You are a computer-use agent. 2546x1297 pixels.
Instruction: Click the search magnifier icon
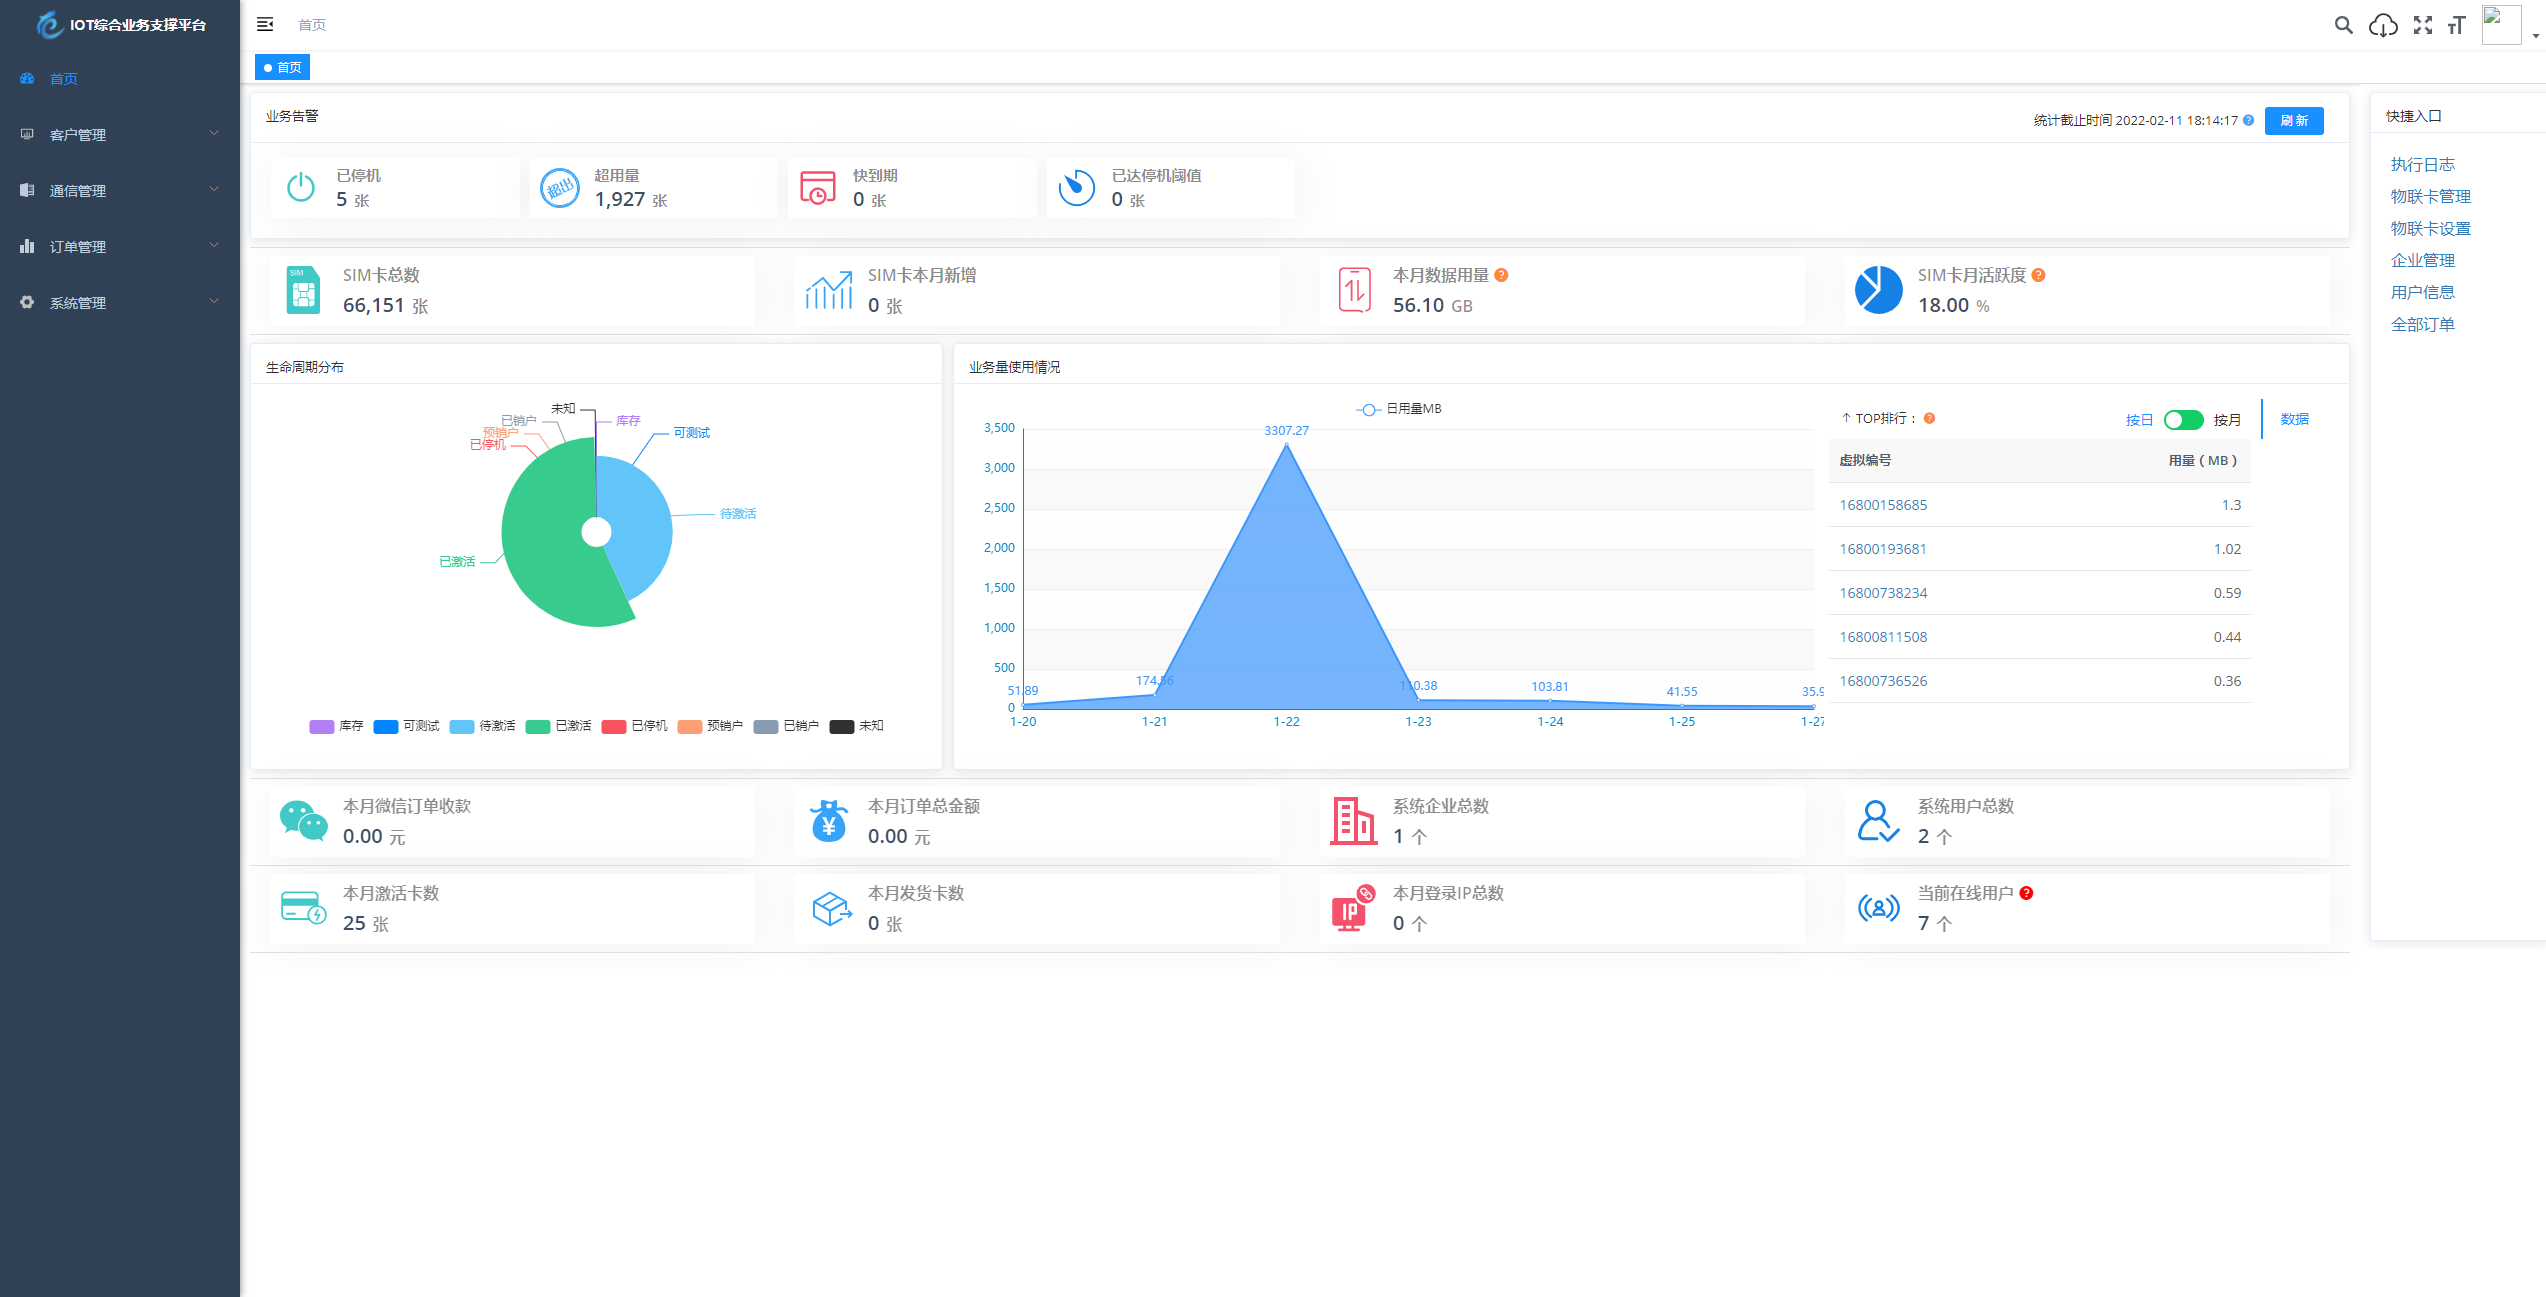click(2343, 25)
